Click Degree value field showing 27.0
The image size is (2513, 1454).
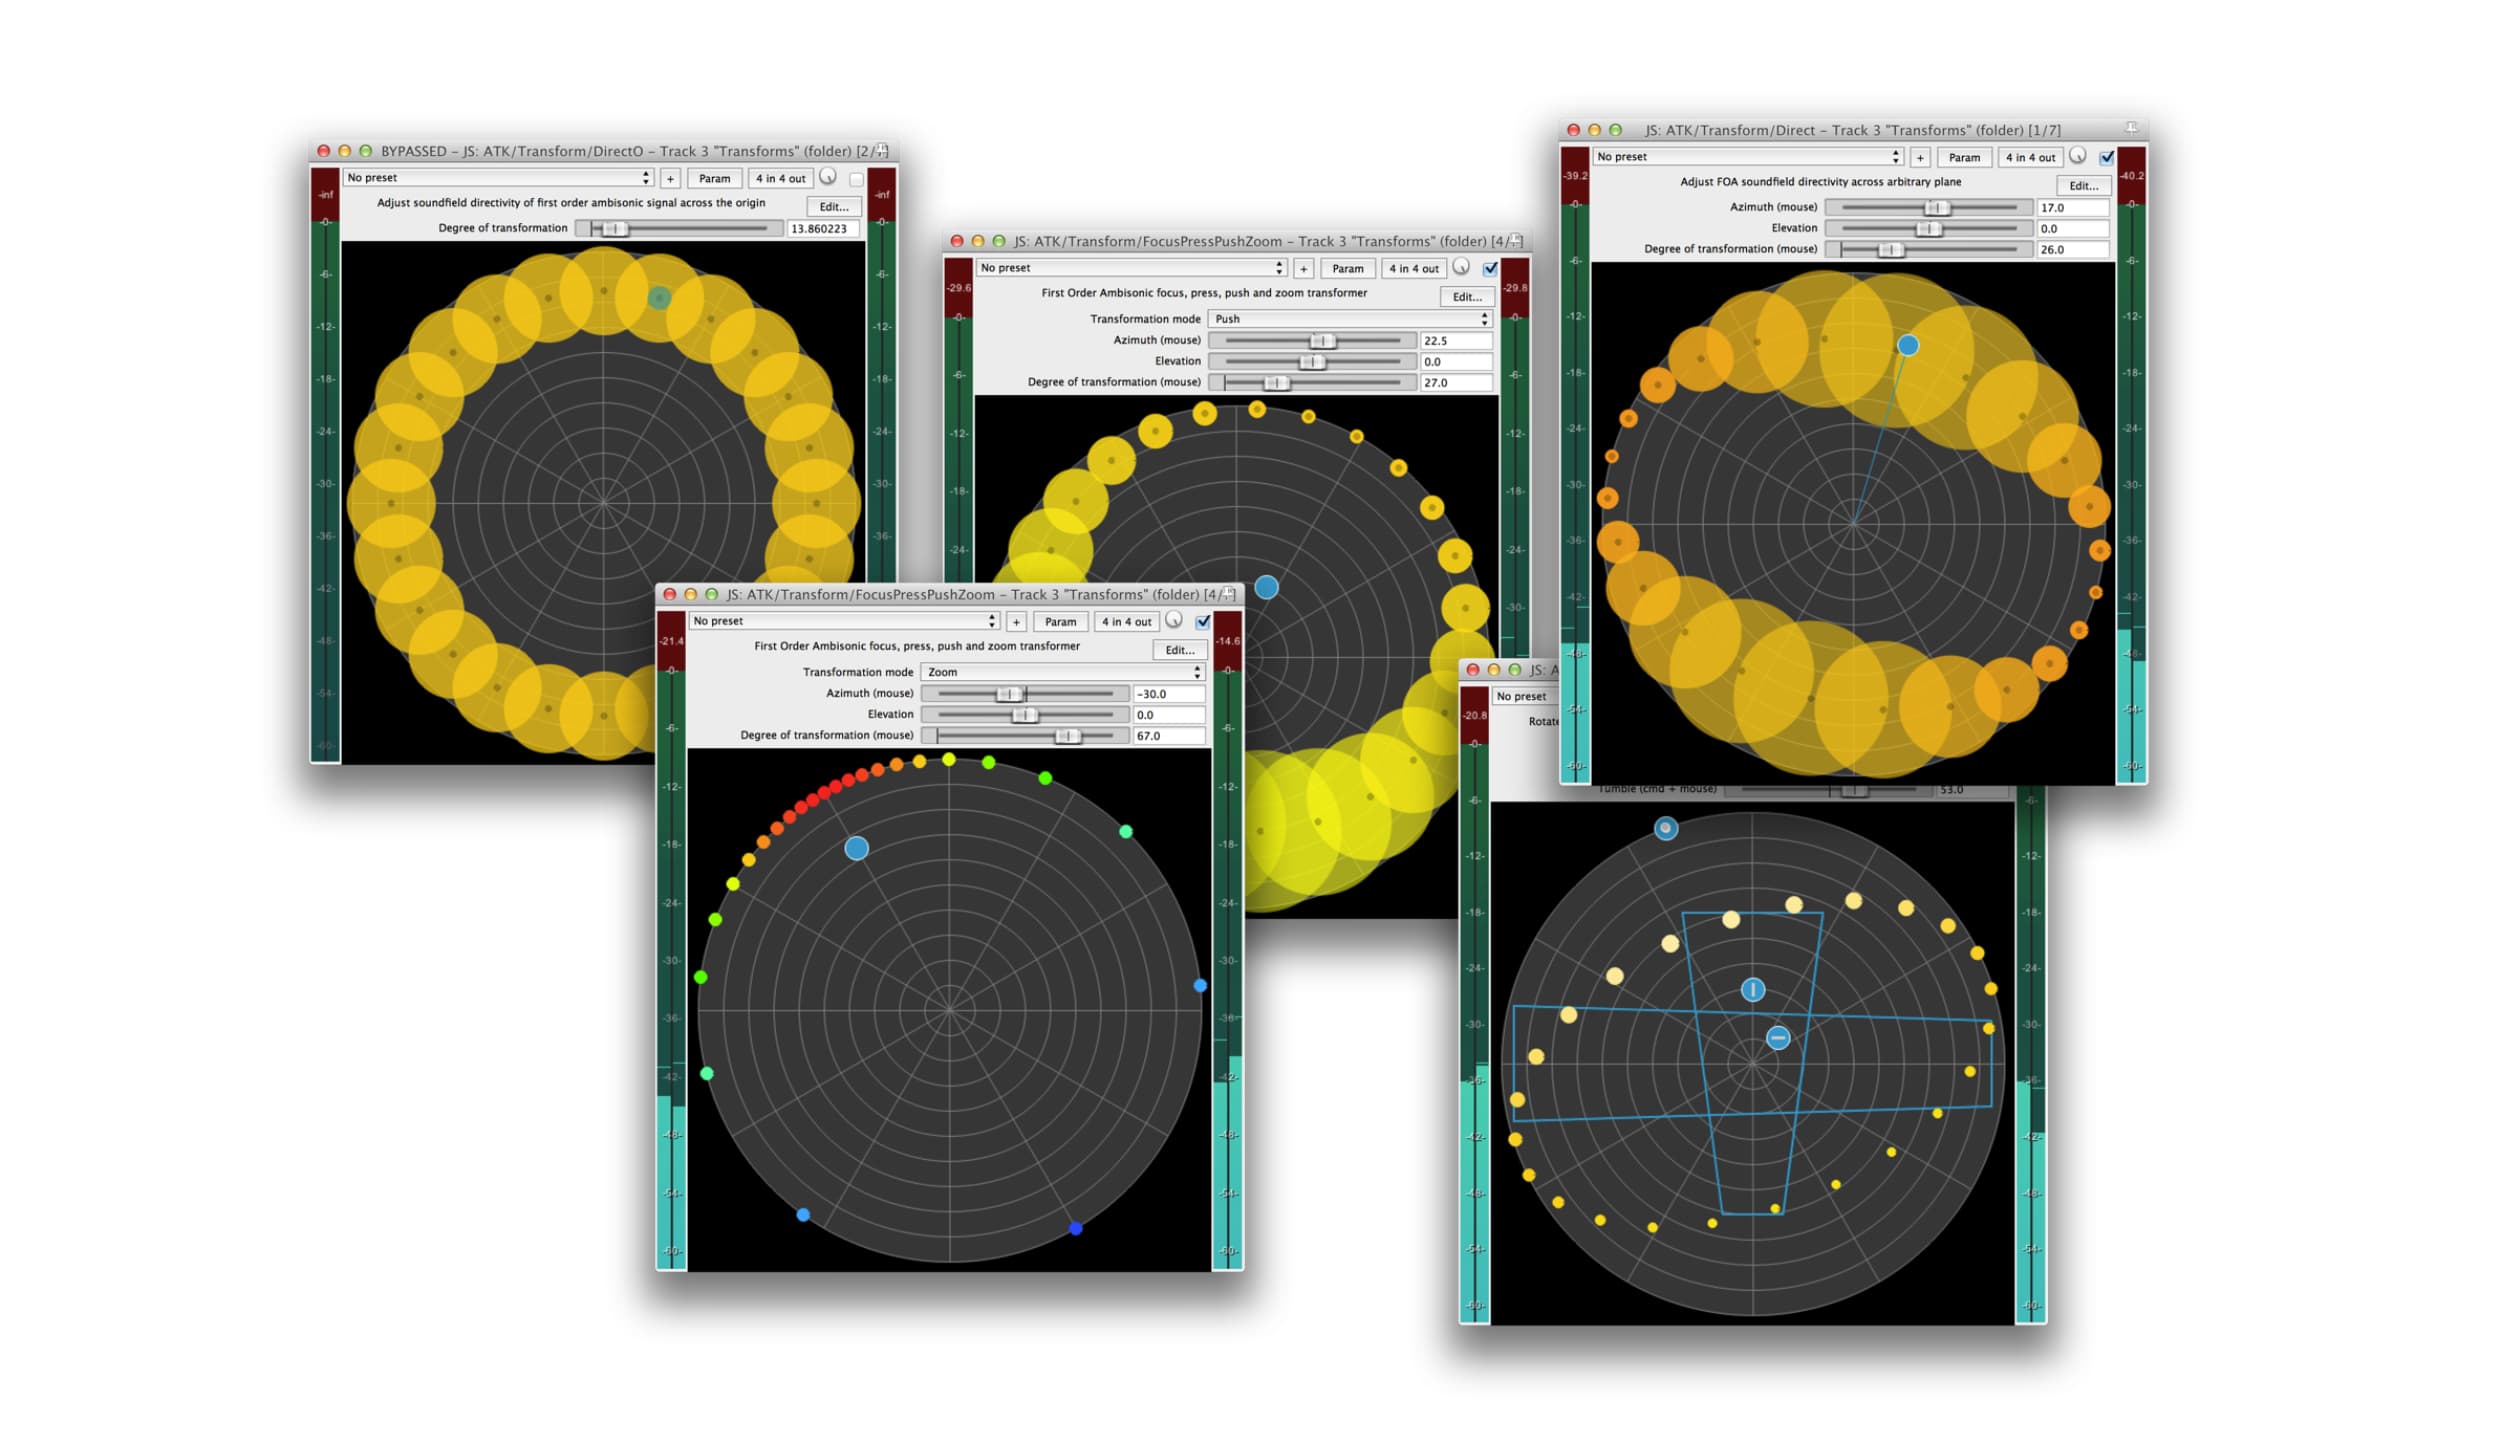[1457, 383]
